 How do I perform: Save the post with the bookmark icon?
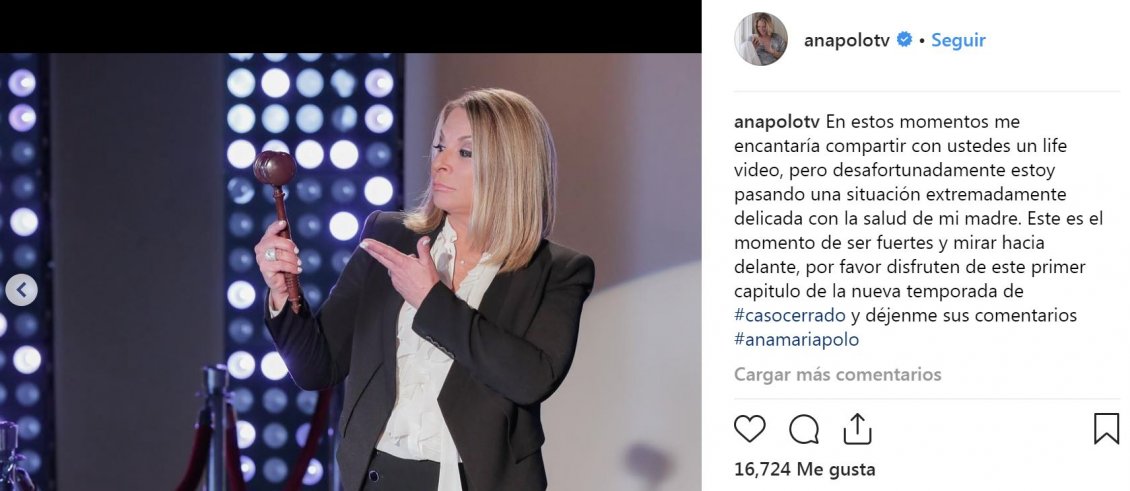(1106, 429)
